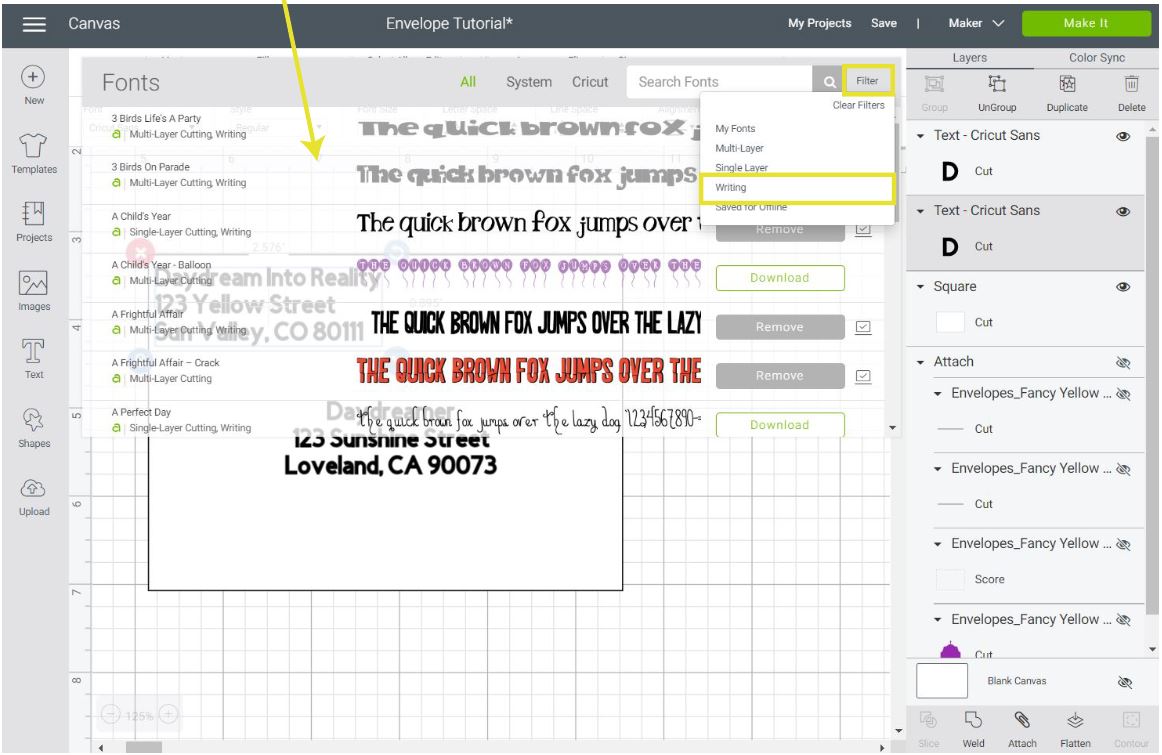Click the D glyph of first Text layer
This screenshot has width=1162, height=755.
pyautogui.click(x=949, y=171)
